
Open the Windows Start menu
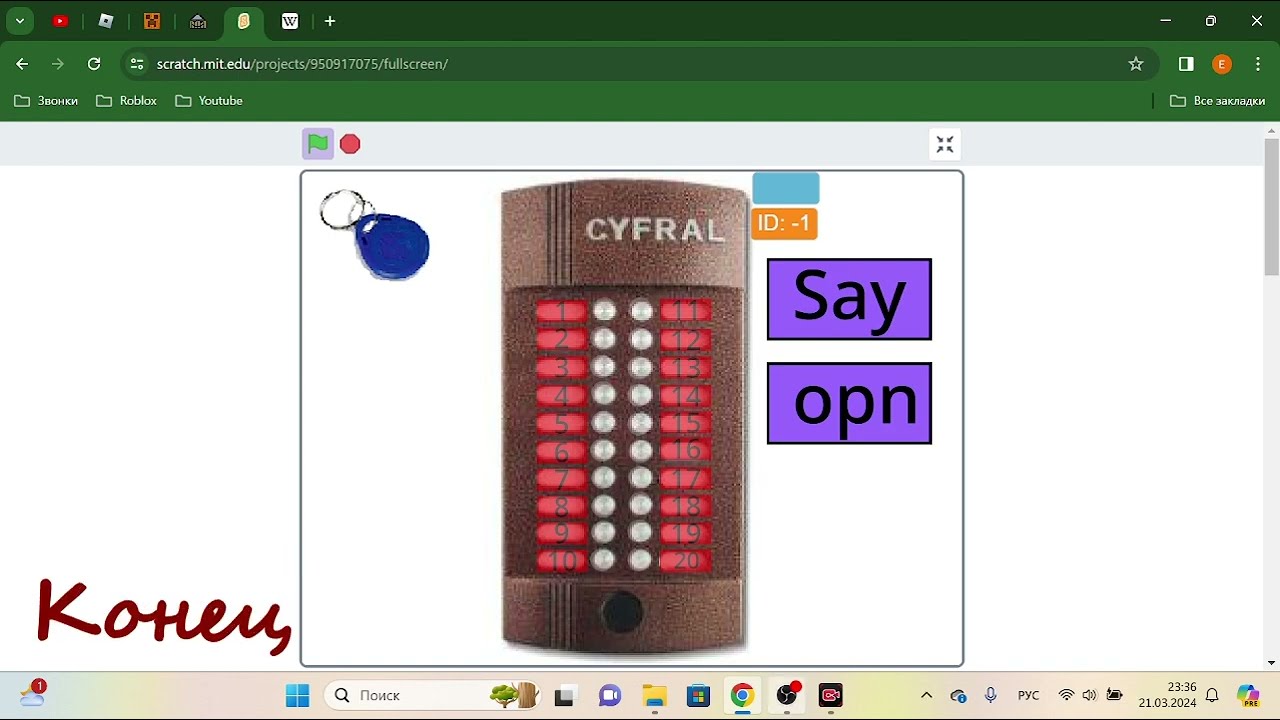point(298,695)
